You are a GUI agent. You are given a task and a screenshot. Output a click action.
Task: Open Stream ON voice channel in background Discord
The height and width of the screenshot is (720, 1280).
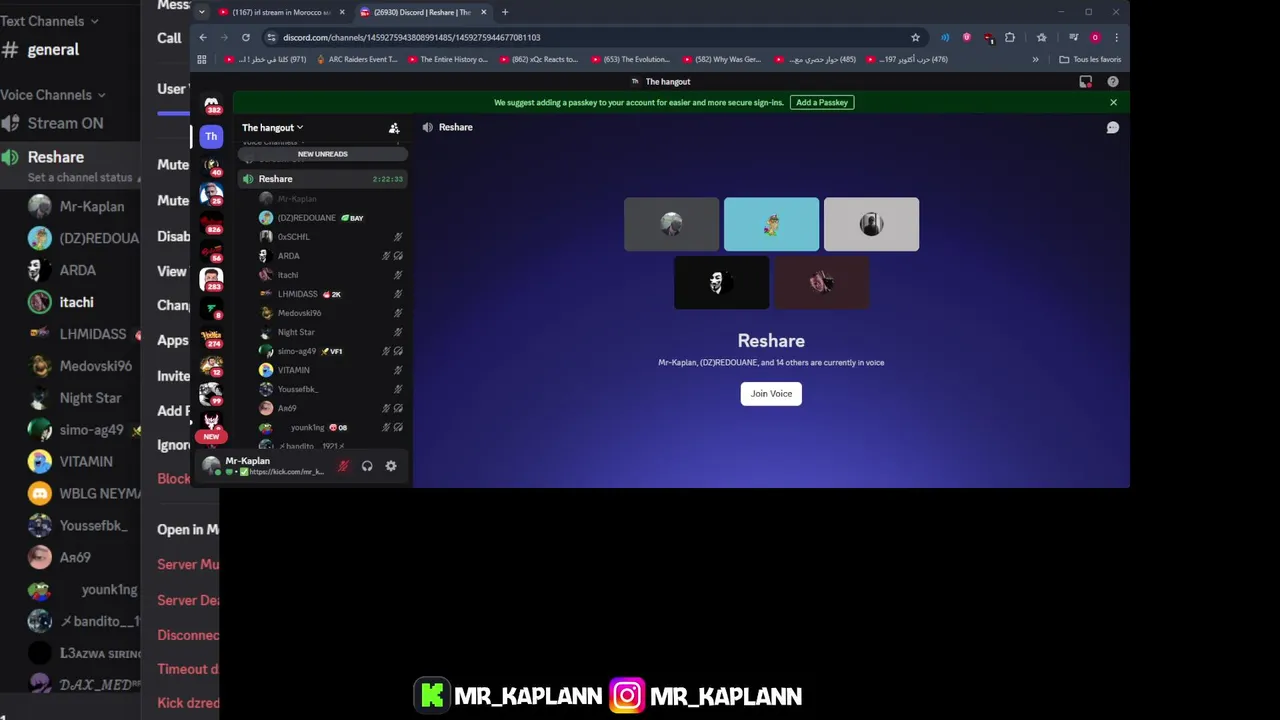coord(52,124)
